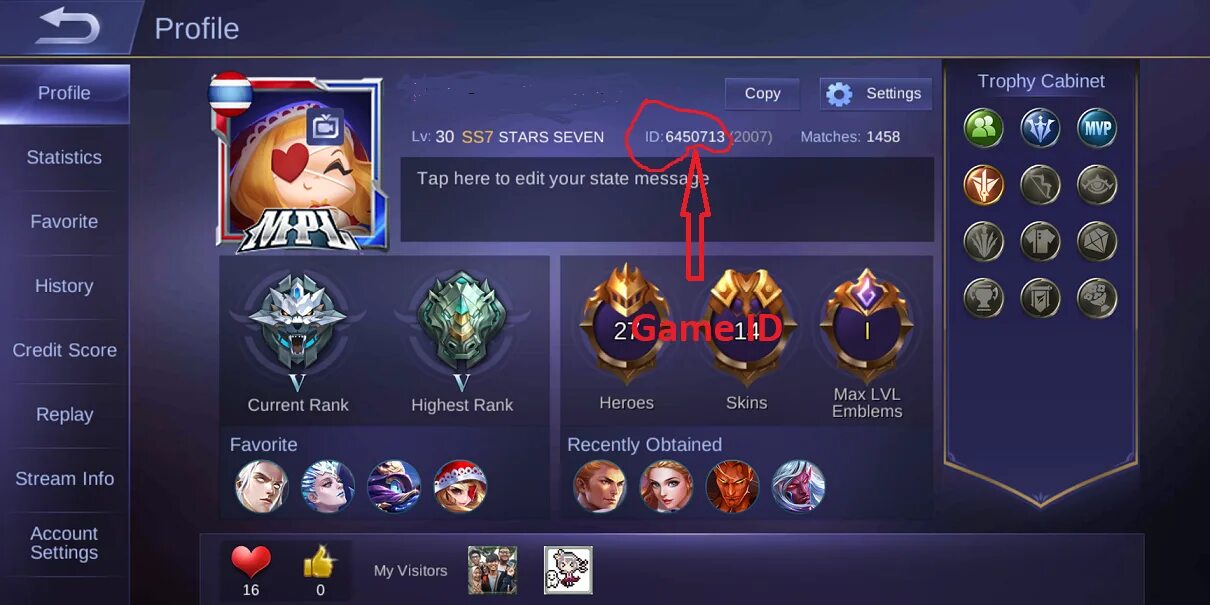Tap the MVP trophy badge

[x=1097, y=128]
